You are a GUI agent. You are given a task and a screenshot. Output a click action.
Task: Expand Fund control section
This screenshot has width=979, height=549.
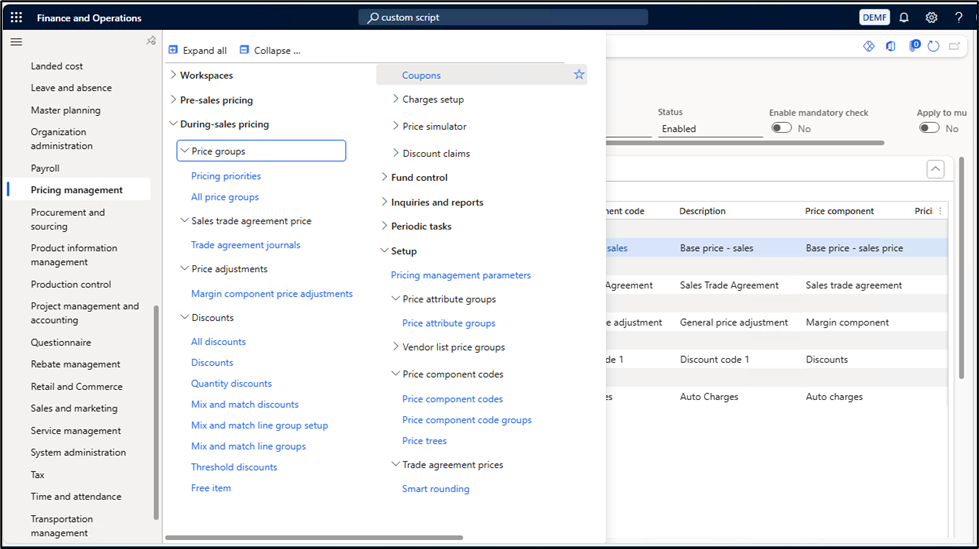(384, 177)
